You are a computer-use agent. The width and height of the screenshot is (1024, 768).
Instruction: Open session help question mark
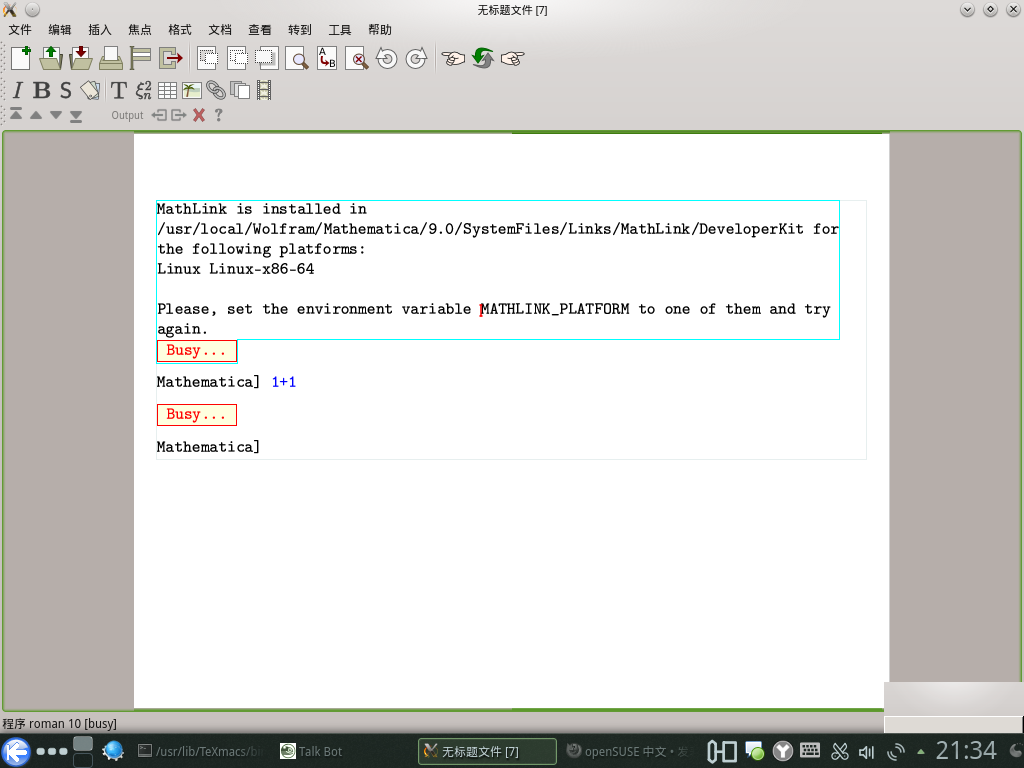point(219,115)
